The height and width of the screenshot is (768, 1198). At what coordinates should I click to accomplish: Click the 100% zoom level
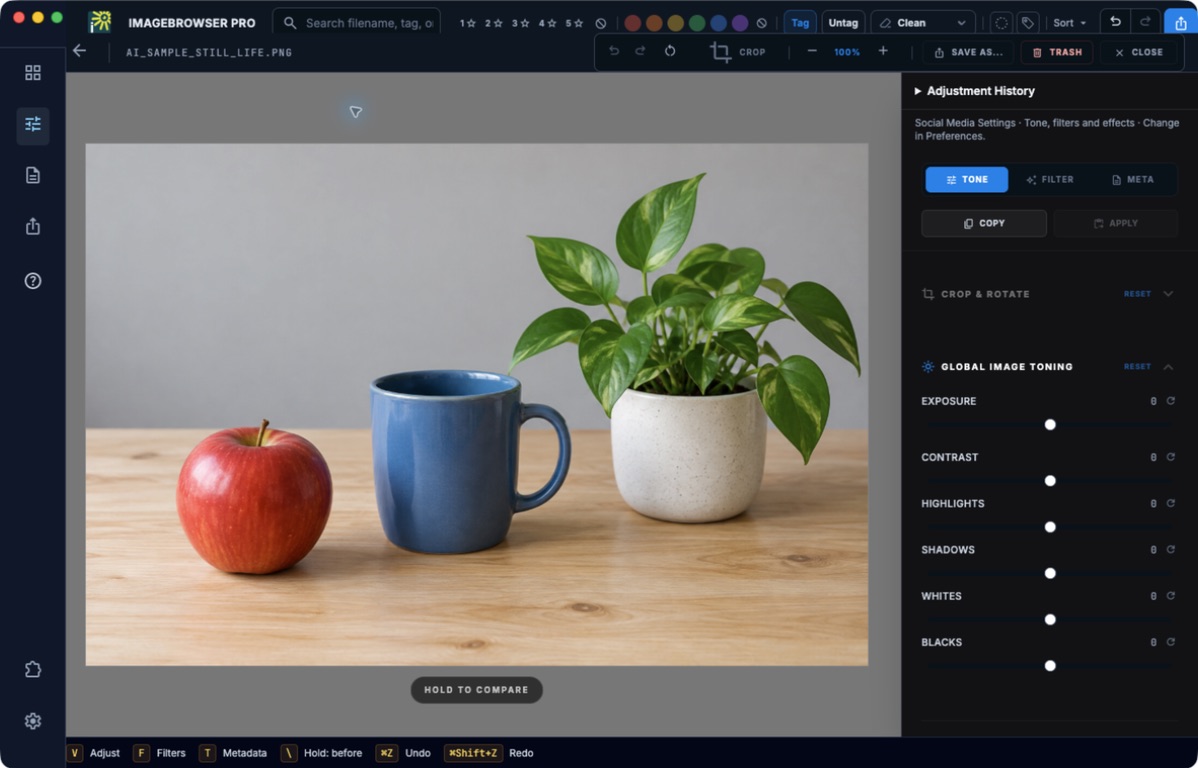[847, 52]
